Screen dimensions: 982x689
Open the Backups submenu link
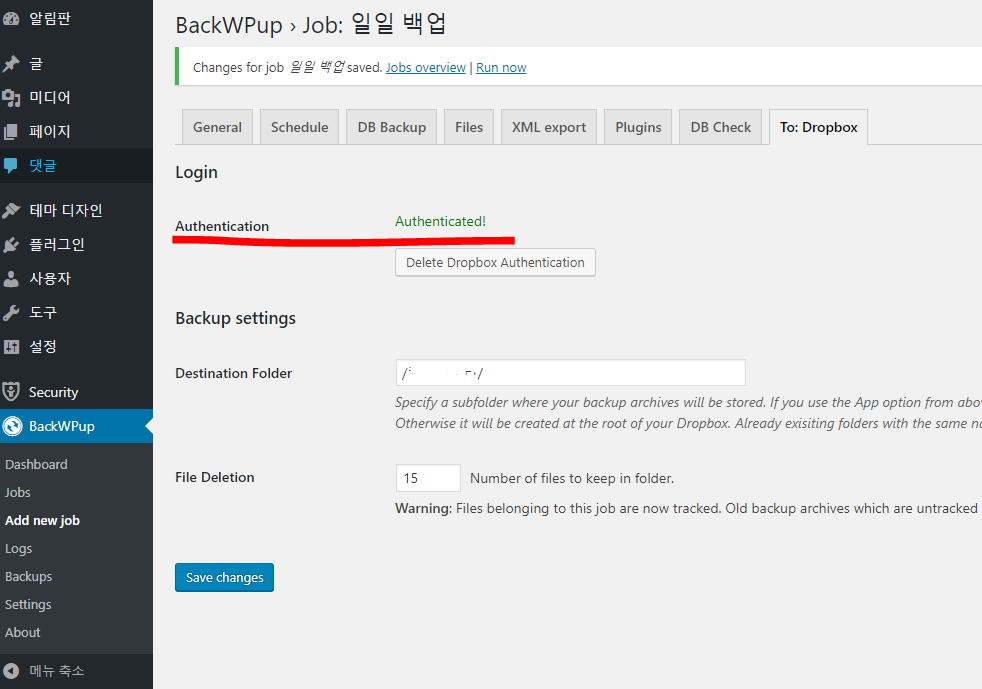(28, 576)
